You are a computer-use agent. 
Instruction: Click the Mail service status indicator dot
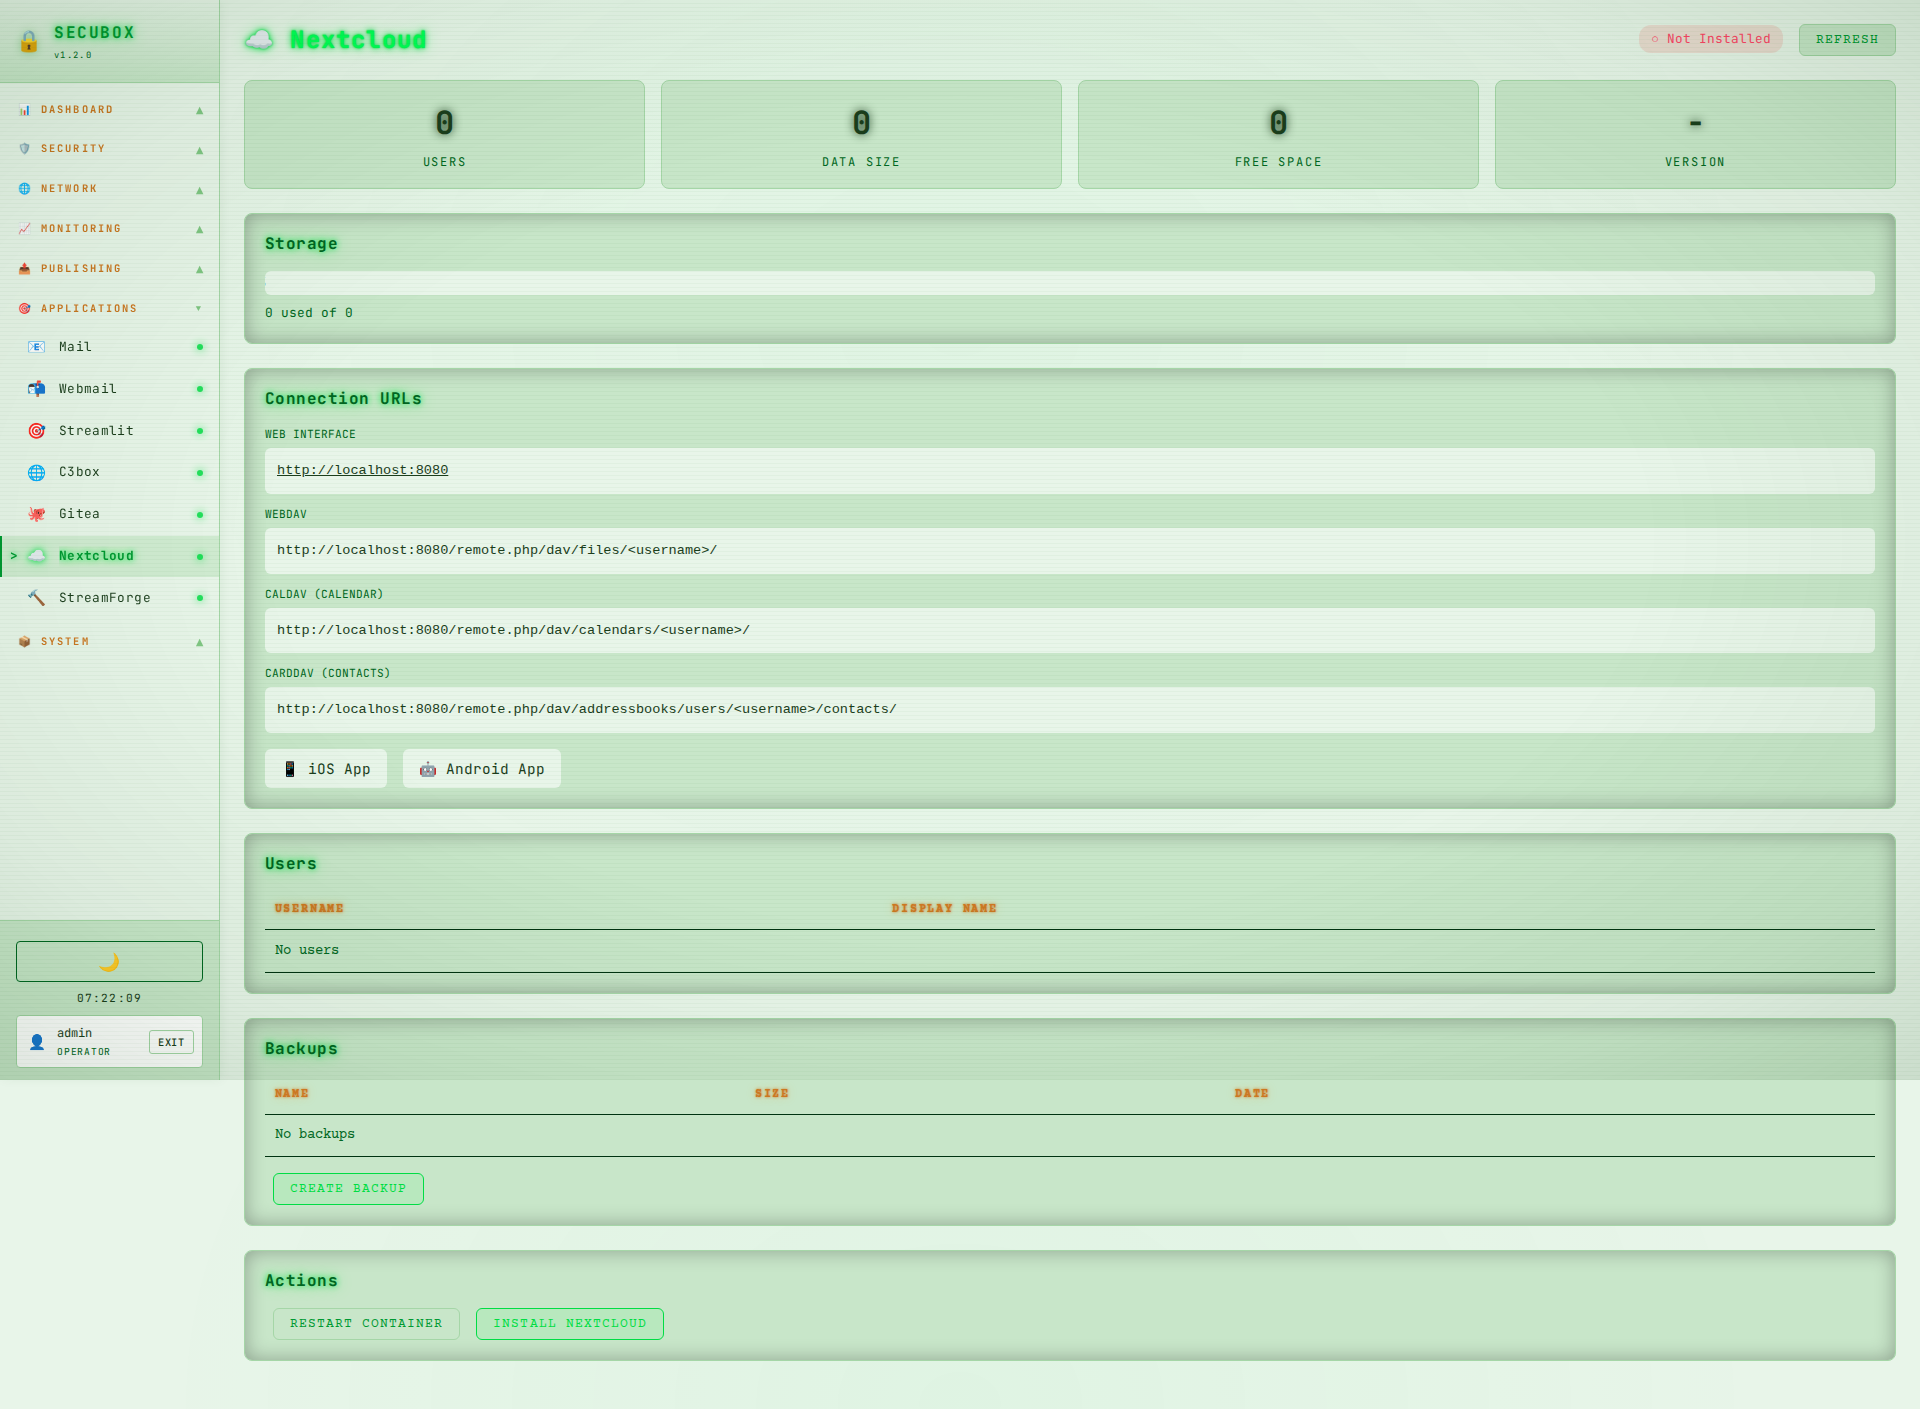(x=201, y=346)
